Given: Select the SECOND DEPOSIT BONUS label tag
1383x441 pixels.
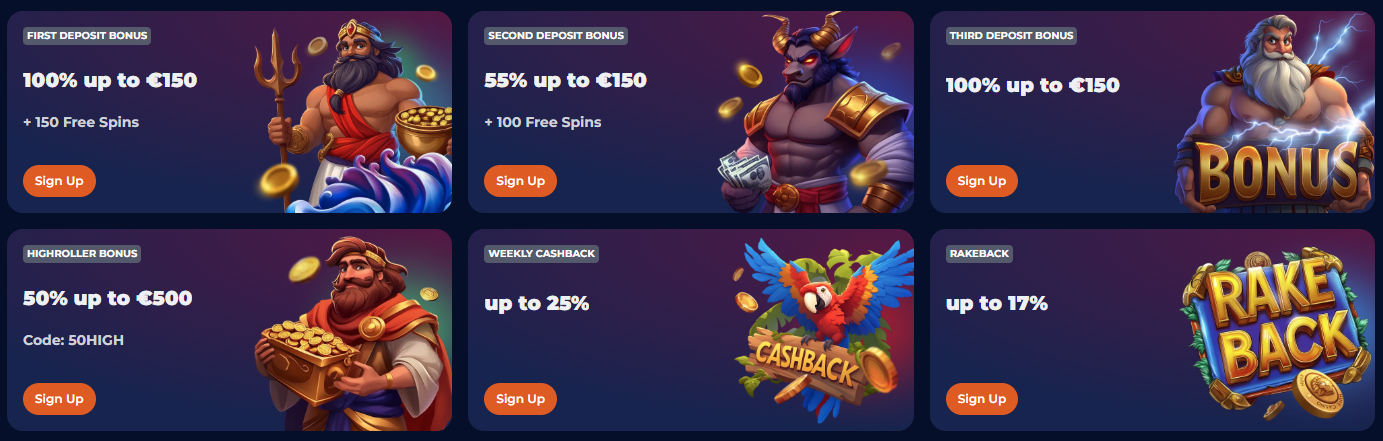Looking at the screenshot, I should coord(556,36).
